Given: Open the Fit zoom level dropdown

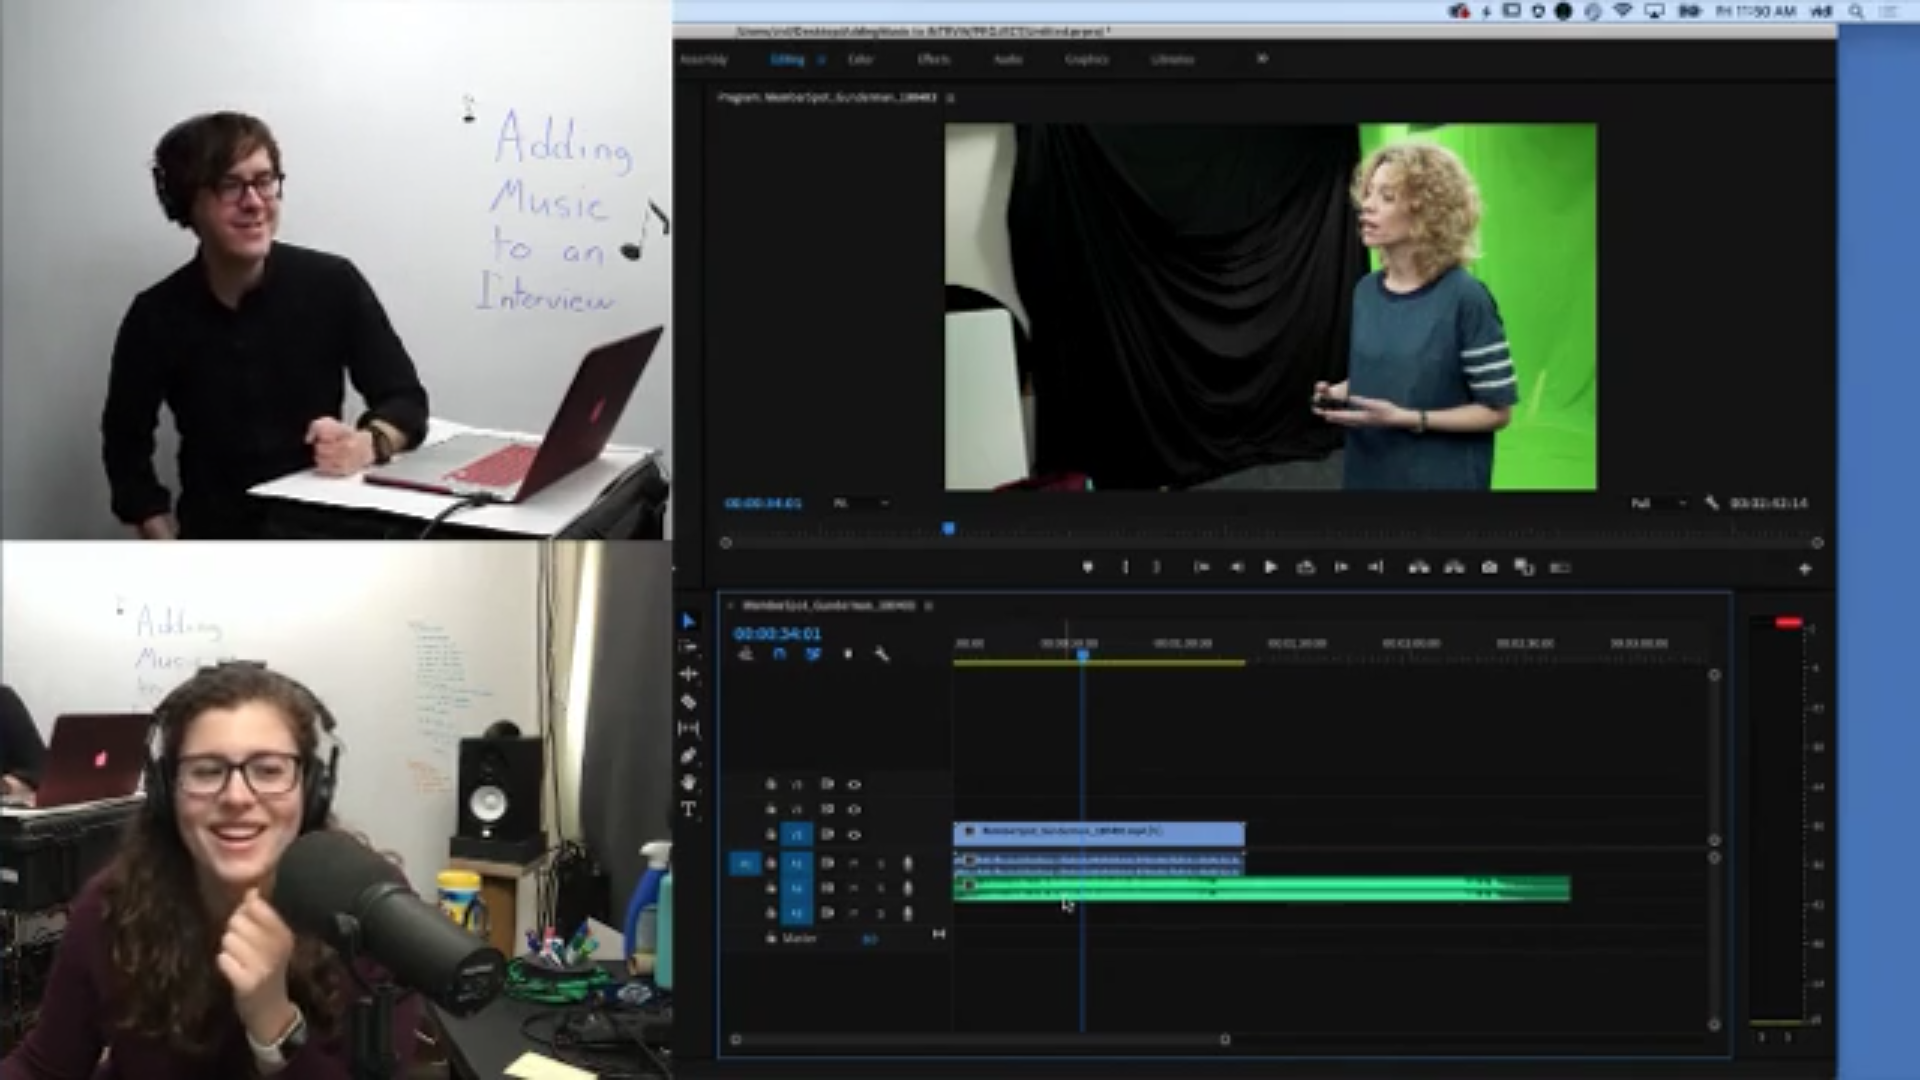Looking at the screenshot, I should tap(861, 503).
